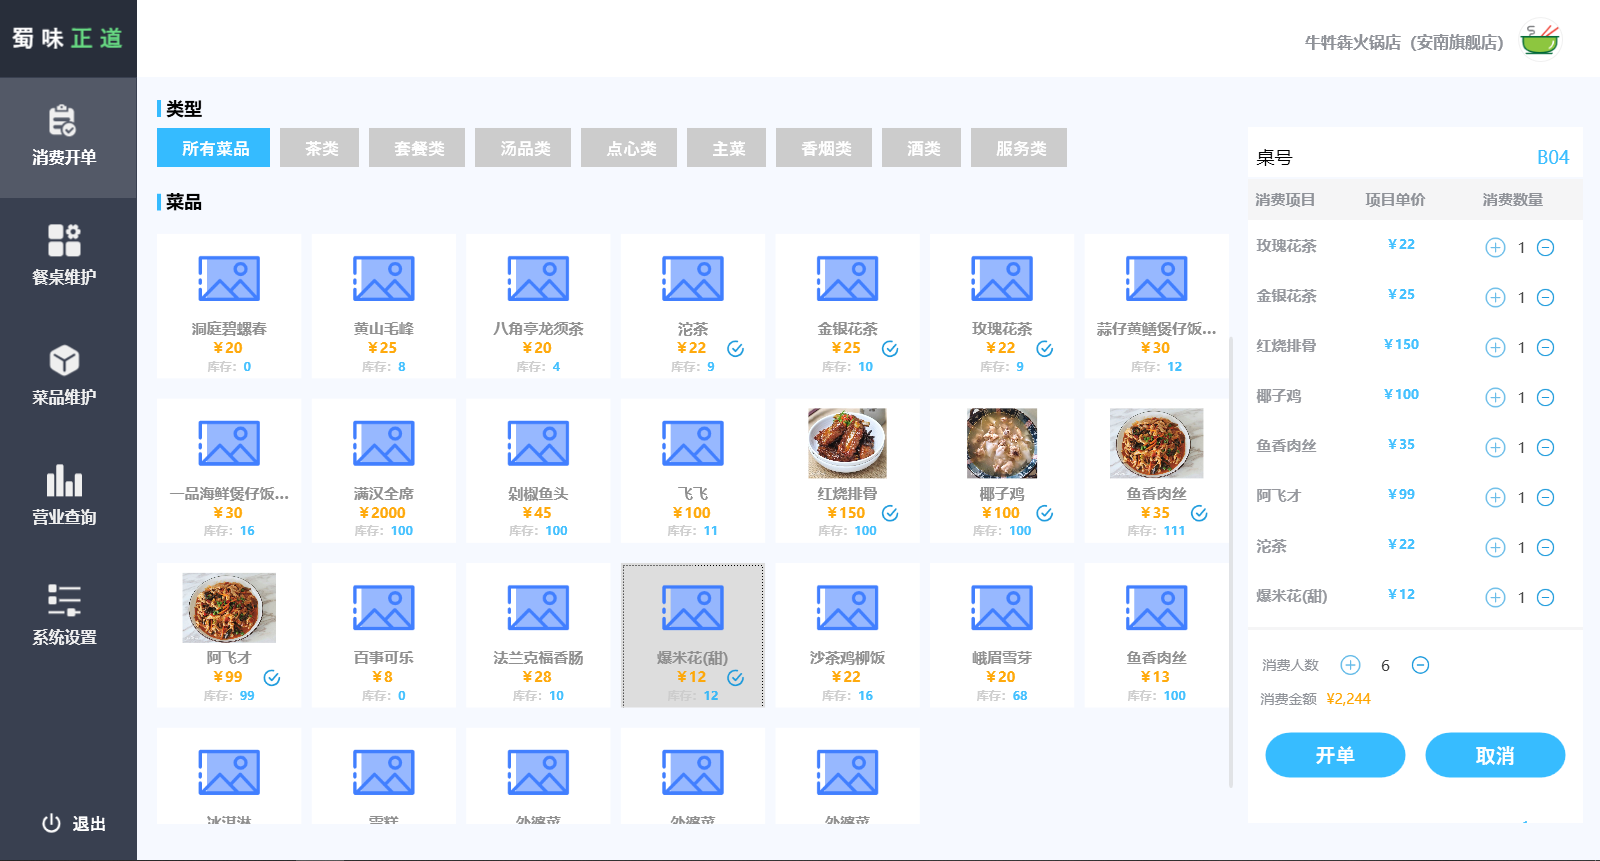Increase the 消费人数 count
Viewport: 1600px width, 861px height.
click(1350, 665)
